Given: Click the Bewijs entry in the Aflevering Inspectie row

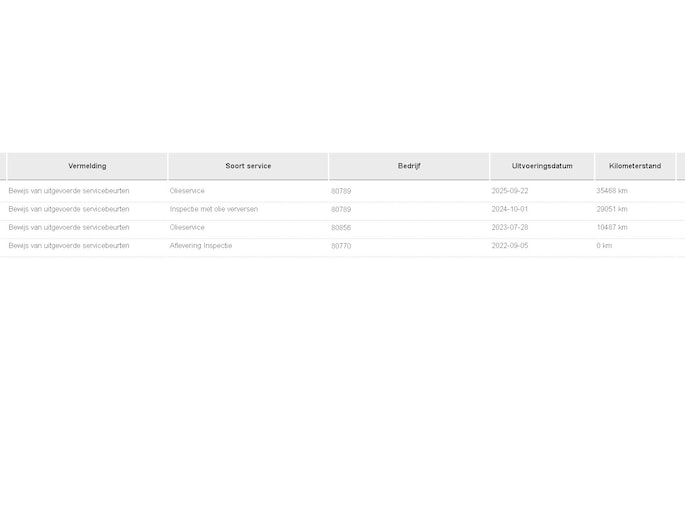Looking at the screenshot, I should tap(69, 245).
